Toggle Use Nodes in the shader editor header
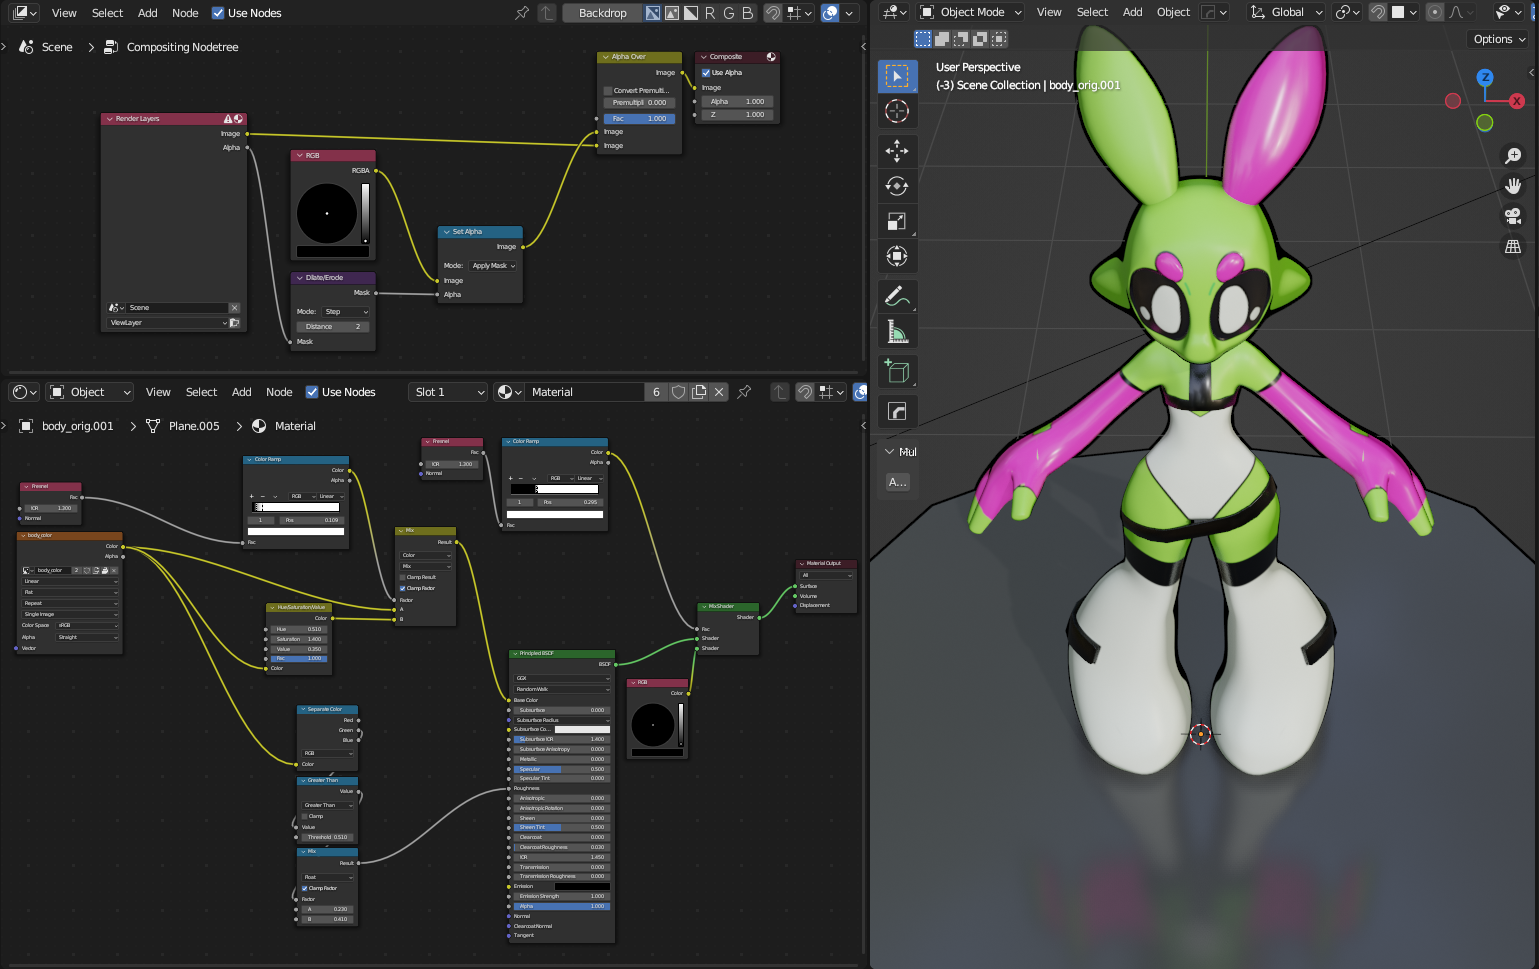 [x=340, y=392]
